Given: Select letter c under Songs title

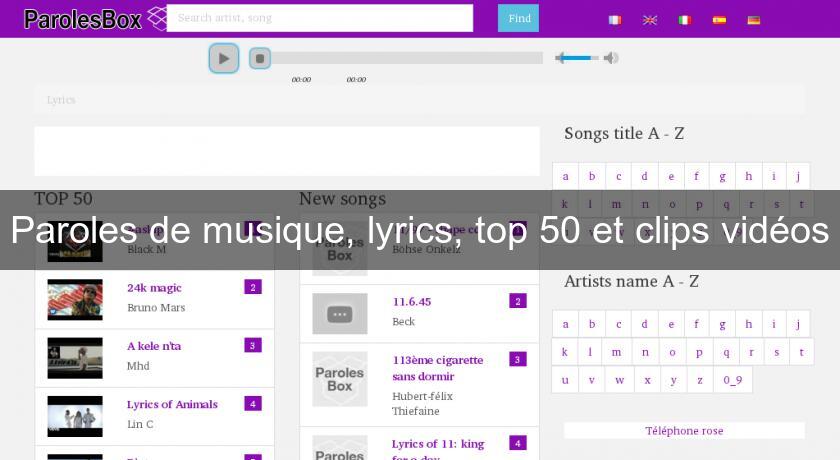Looking at the screenshot, I should click(x=619, y=176).
